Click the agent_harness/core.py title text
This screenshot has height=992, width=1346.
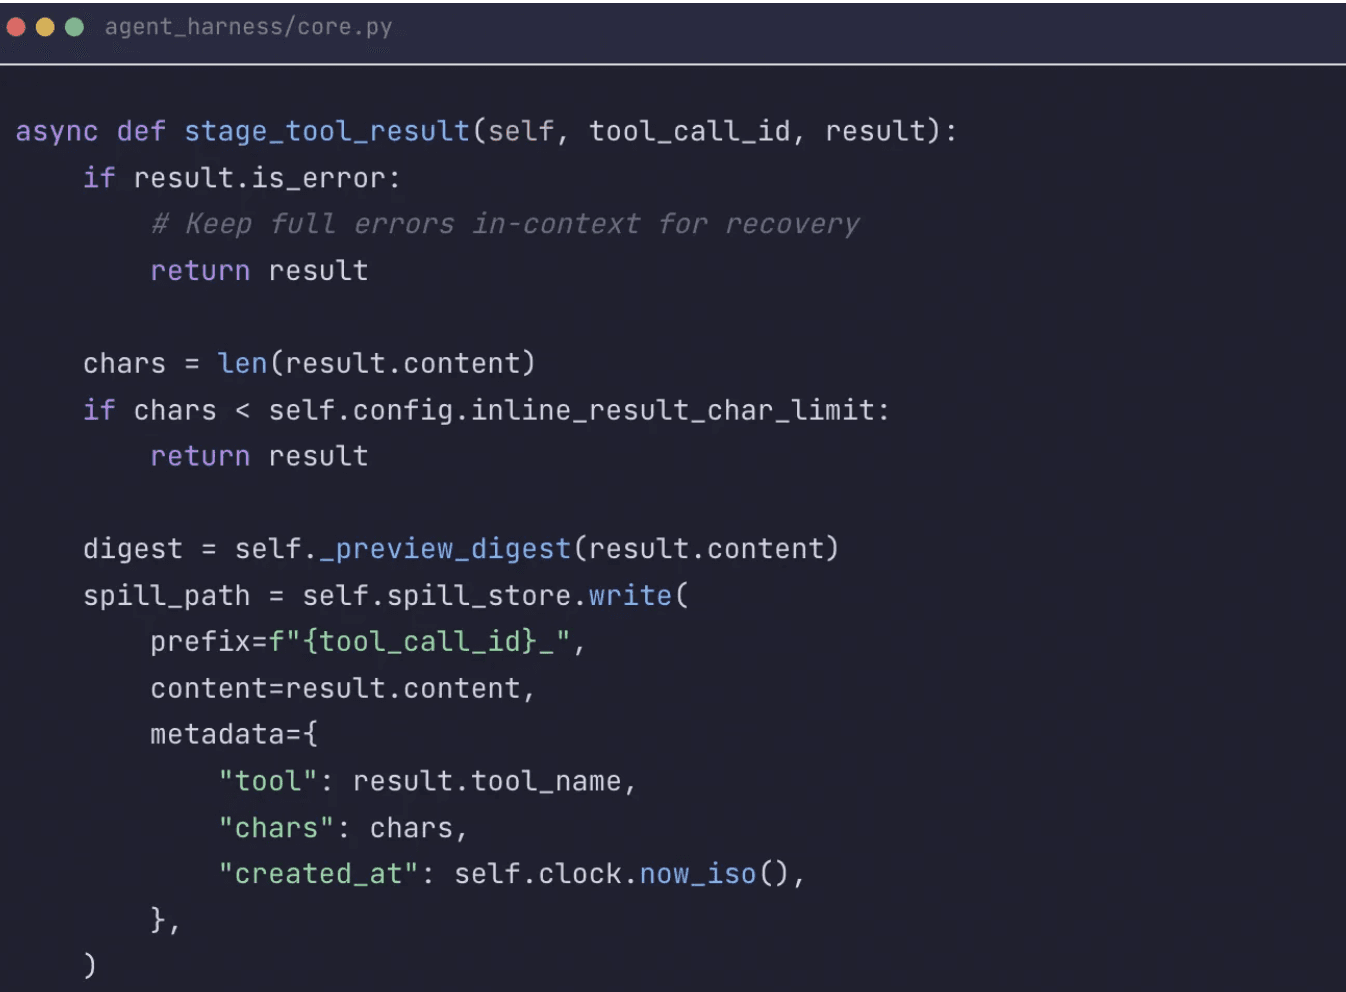pos(248,26)
